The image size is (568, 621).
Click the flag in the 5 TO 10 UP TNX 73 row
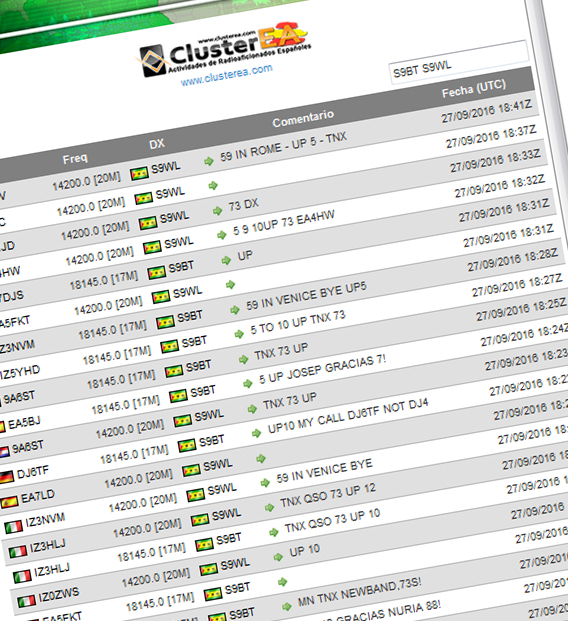pyautogui.click(x=170, y=347)
